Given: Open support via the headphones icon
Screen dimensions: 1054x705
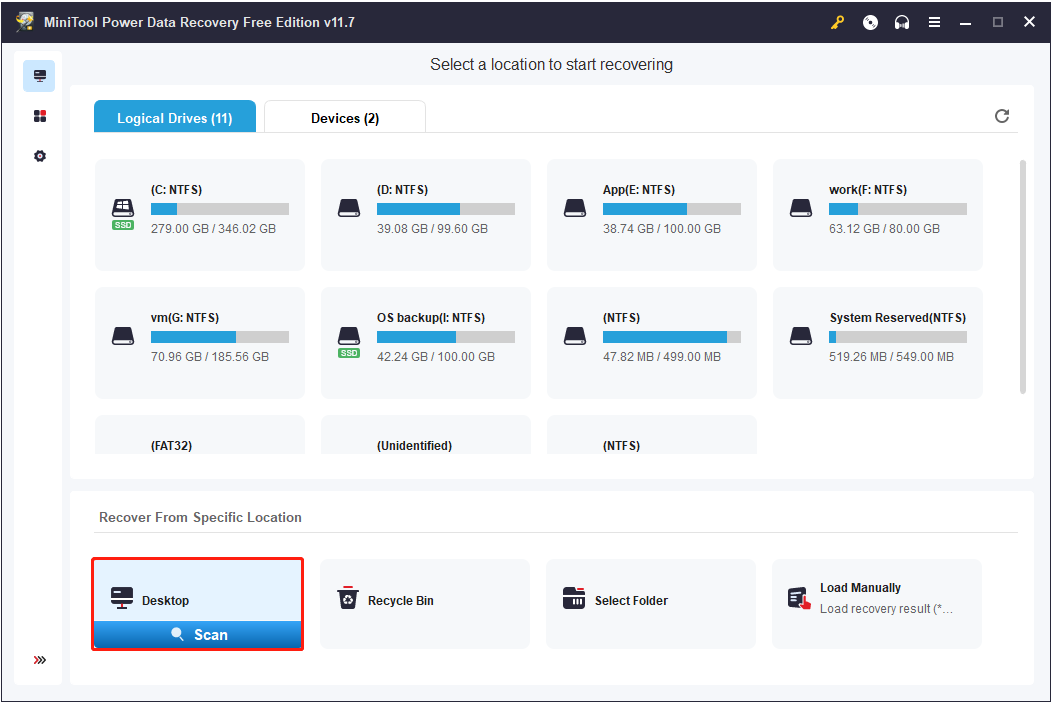Looking at the screenshot, I should (902, 21).
